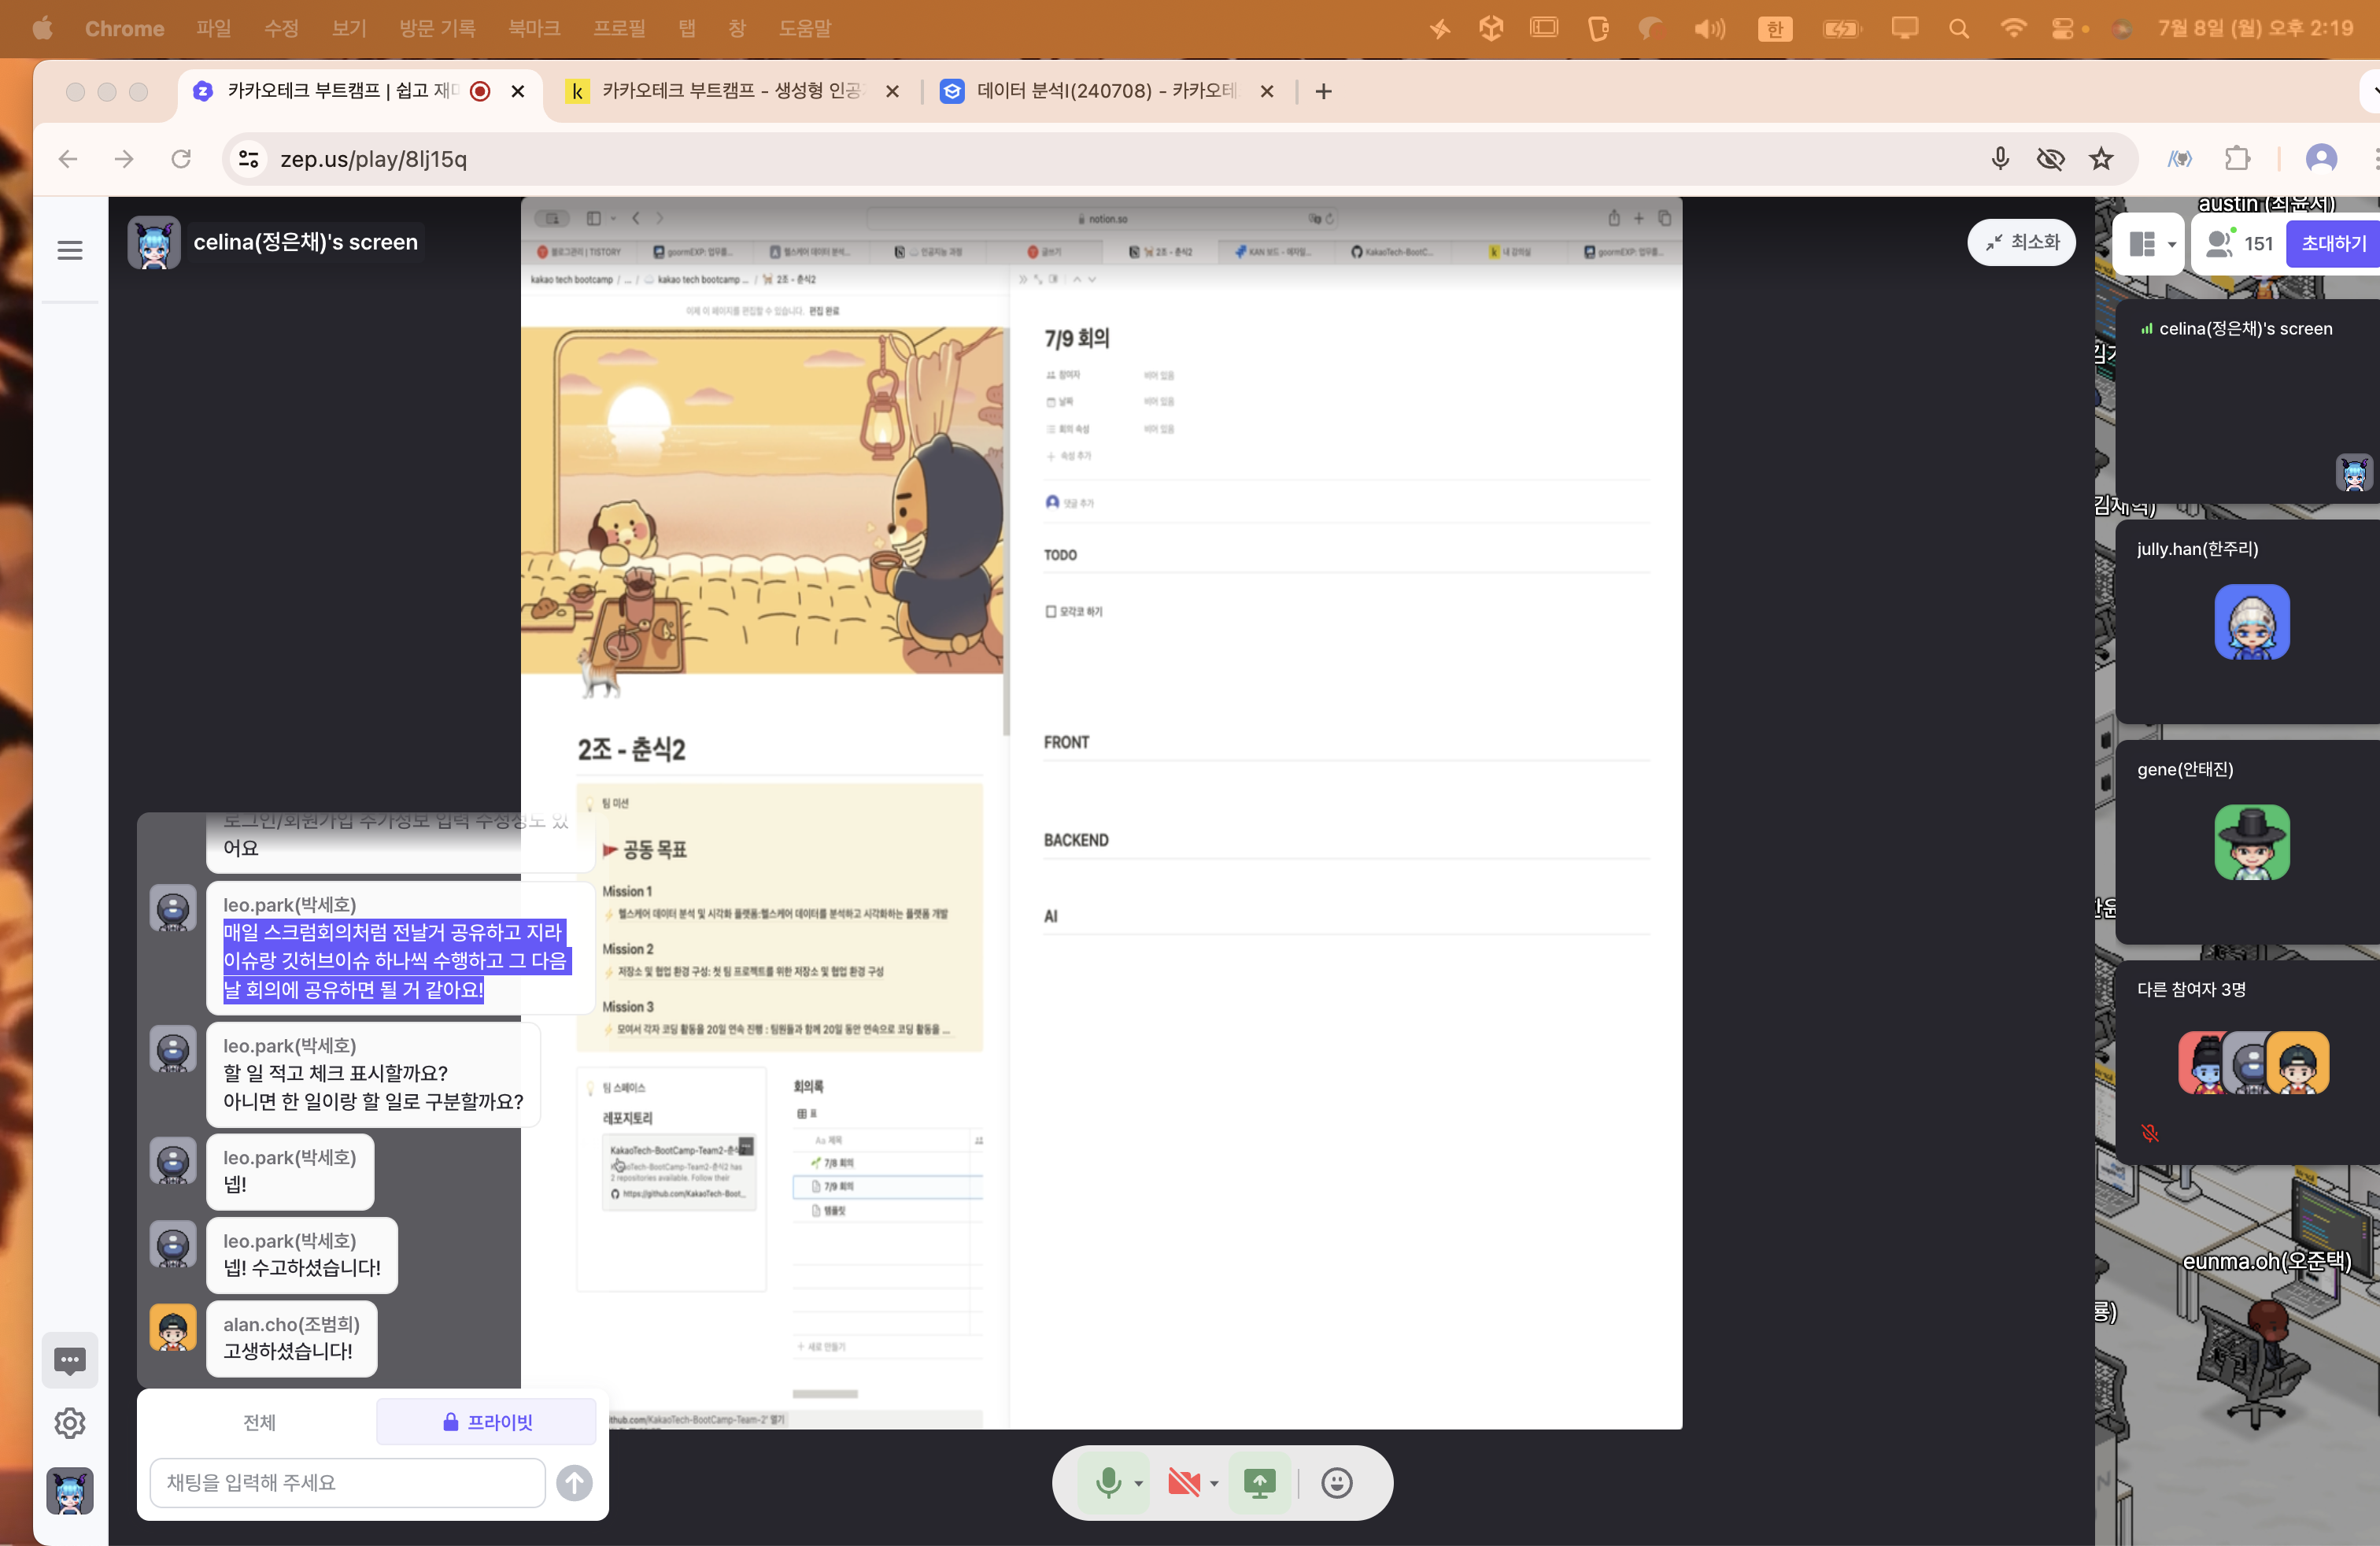
Task: Select gene(안태진) participant avatar
Action: coord(2252,842)
